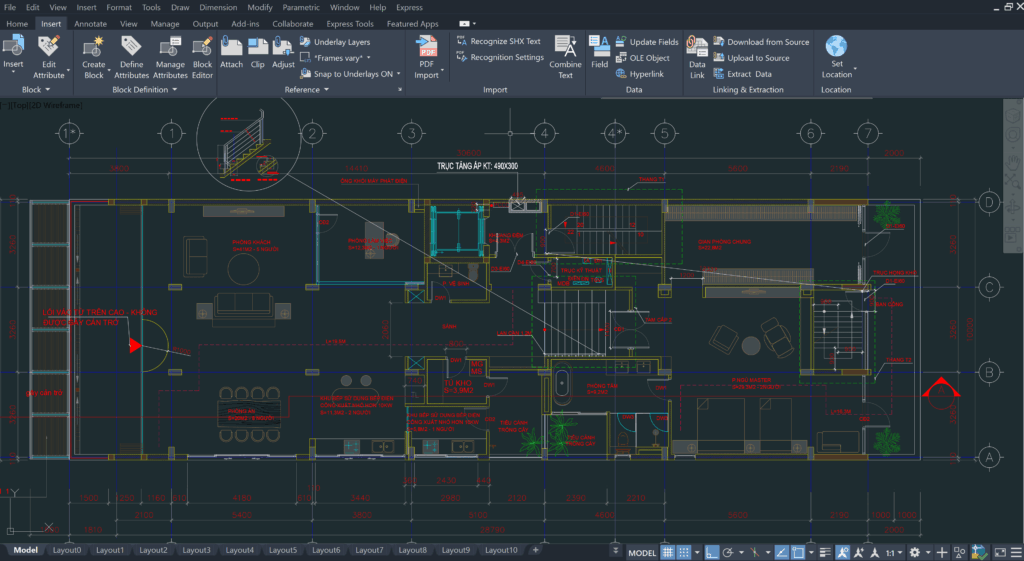Click the Define Attributes icon
The image size is (1024, 561).
coord(131,47)
